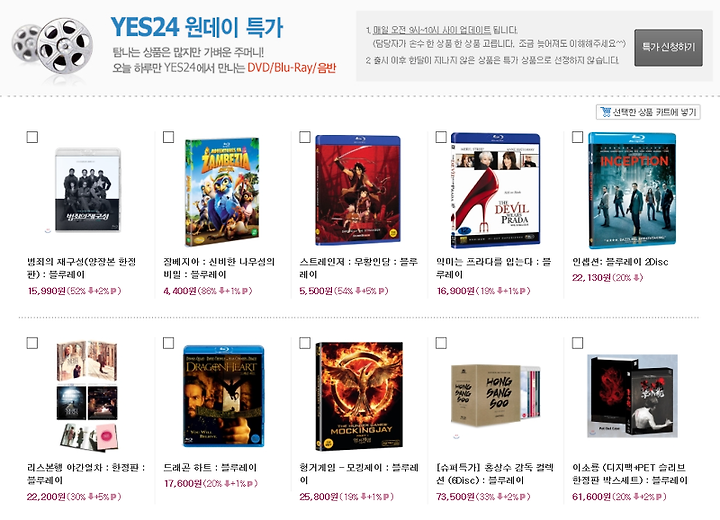The image size is (720, 520).
Task: Tick the Zambezia item checkbox
Action: (x=169, y=137)
